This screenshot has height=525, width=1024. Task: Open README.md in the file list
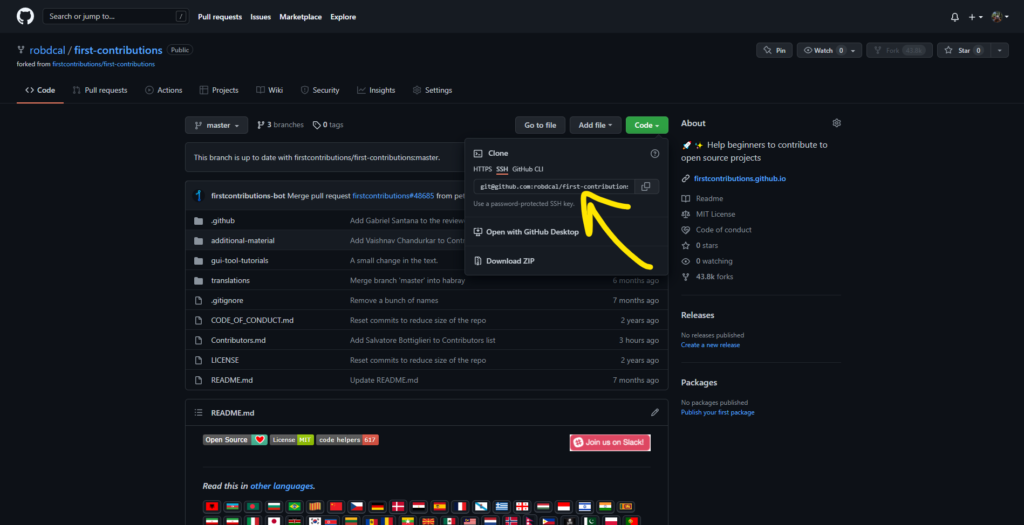click(x=232, y=380)
